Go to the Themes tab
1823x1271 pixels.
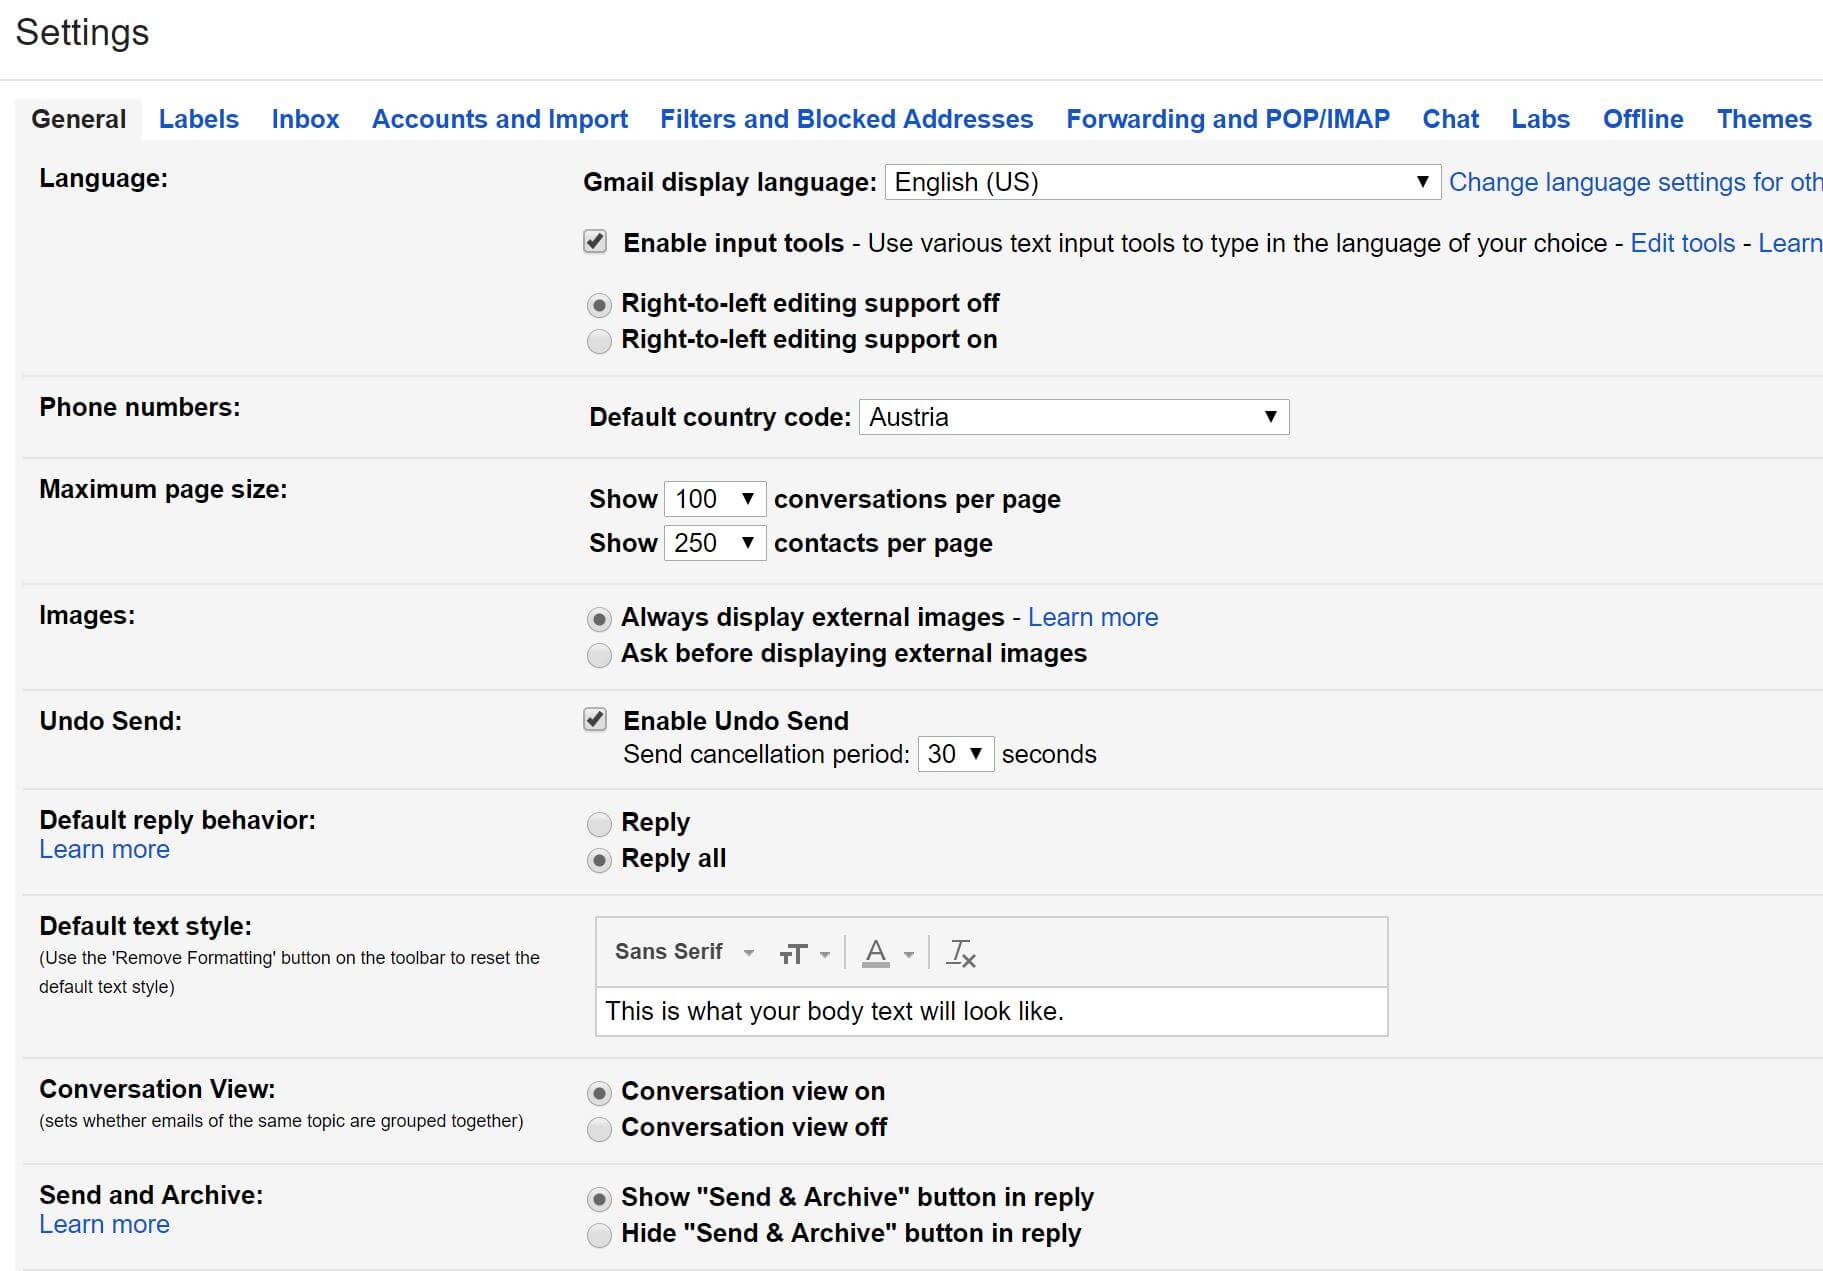click(1763, 119)
